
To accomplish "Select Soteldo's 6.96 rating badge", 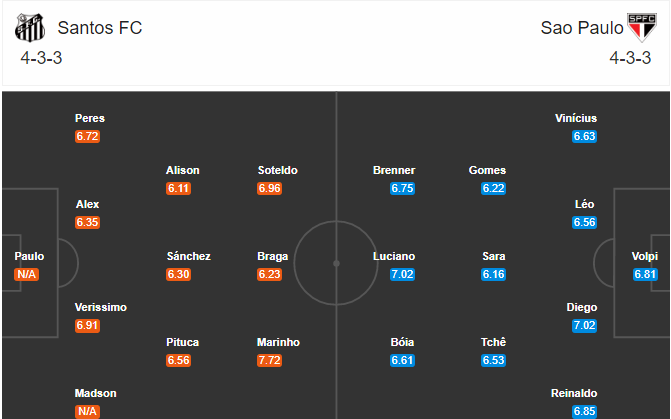I will click(269, 188).
